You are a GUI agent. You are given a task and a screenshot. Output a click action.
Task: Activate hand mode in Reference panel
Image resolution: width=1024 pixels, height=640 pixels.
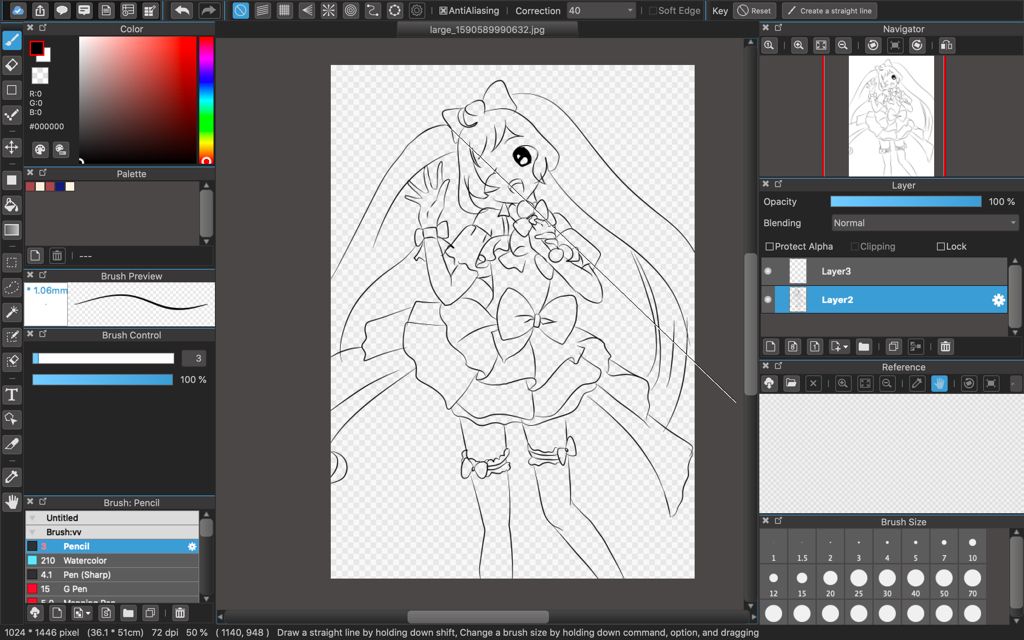[939, 383]
